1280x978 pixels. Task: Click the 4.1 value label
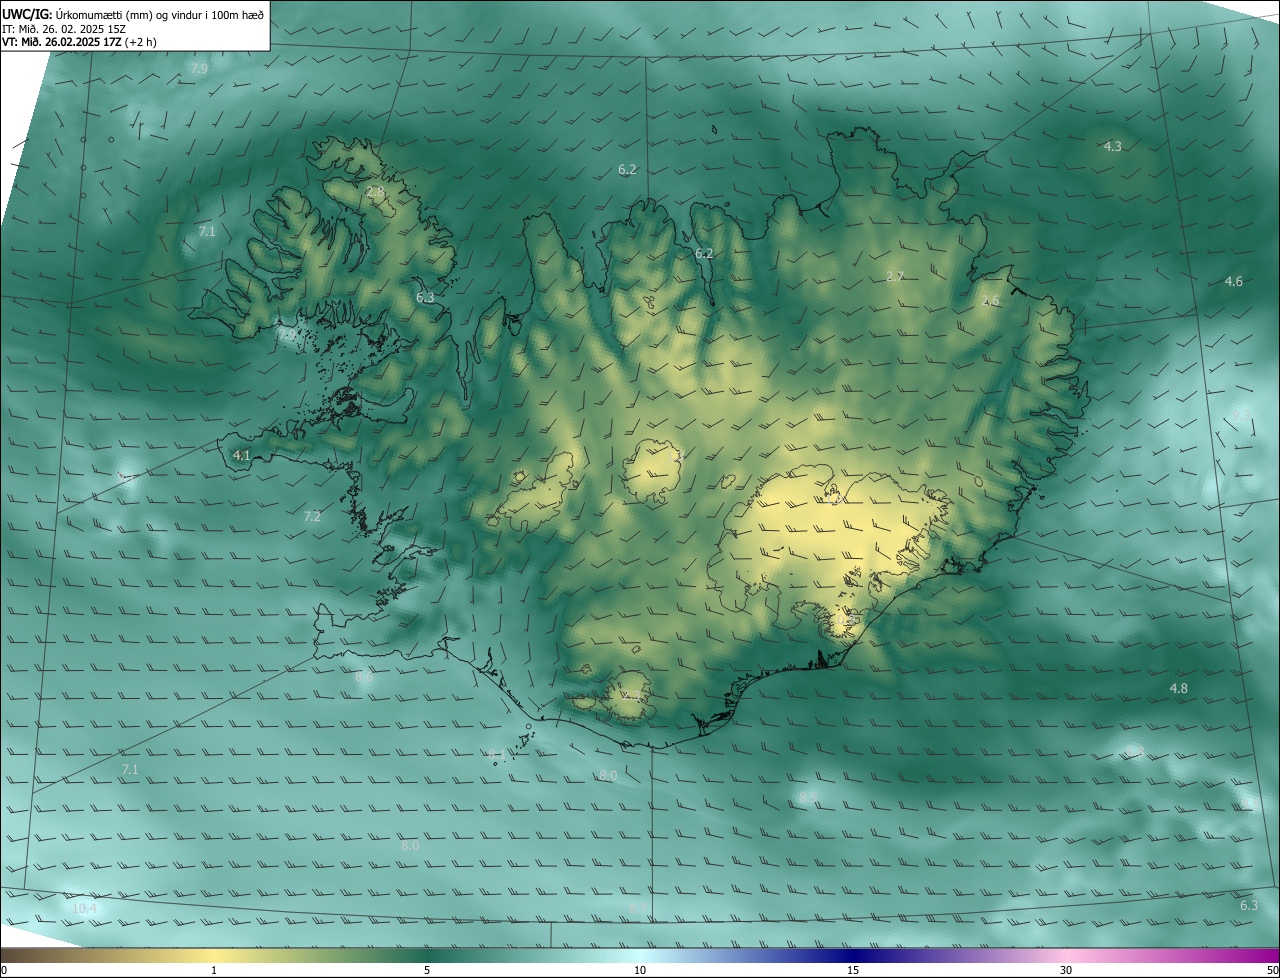(241, 455)
